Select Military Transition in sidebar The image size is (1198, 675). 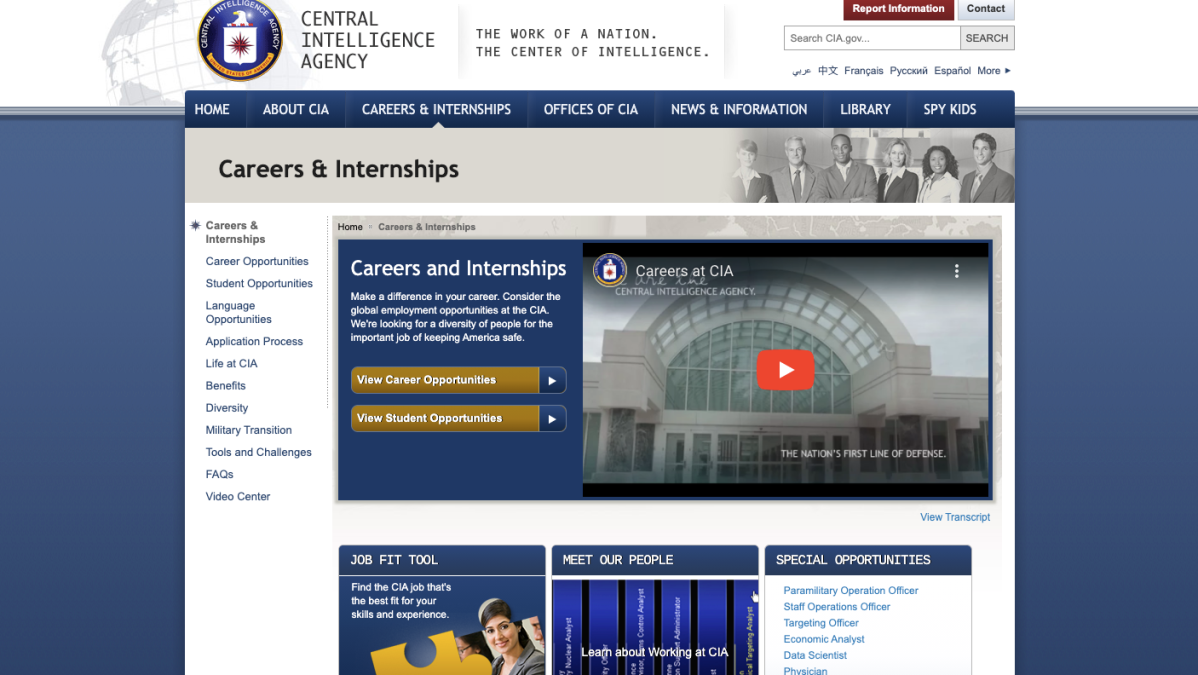249,430
